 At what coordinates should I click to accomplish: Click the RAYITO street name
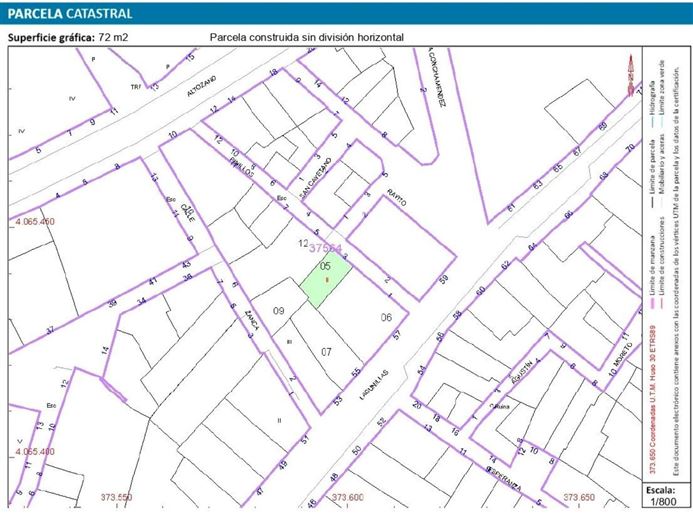coord(396,197)
